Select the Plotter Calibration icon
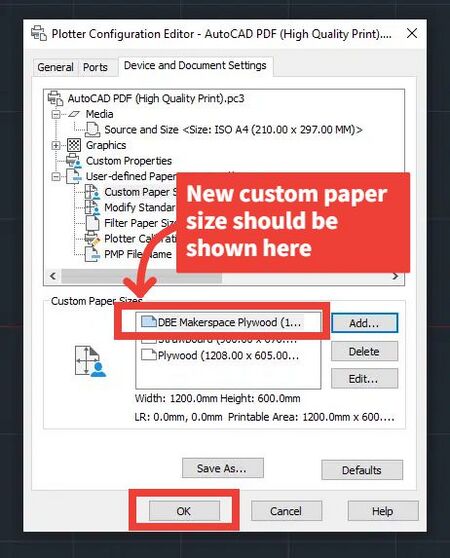The height and width of the screenshot is (558, 450). 92,238
